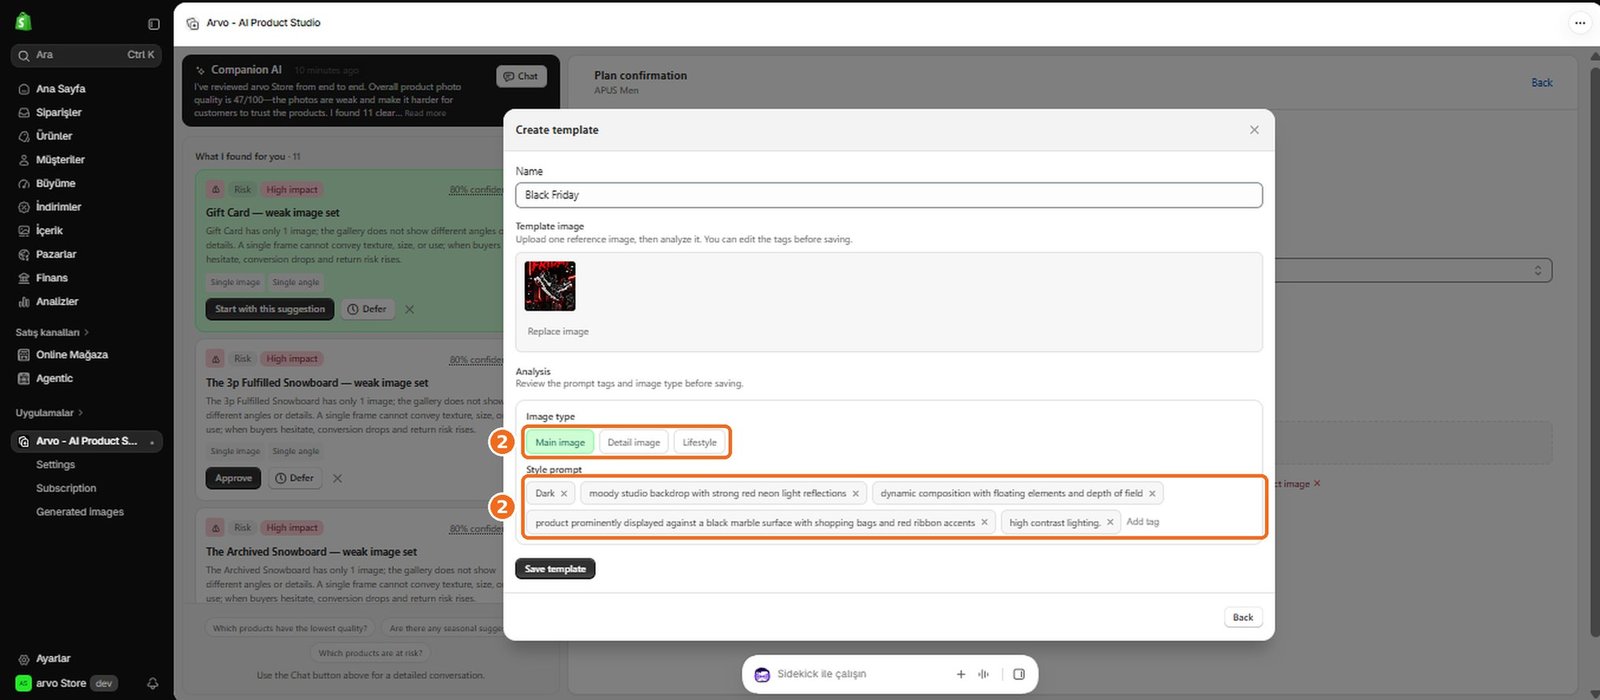Viewport: 1600px width, 700px height.
Task: Open the three-dots menu in top bar
Action: 1580,23
